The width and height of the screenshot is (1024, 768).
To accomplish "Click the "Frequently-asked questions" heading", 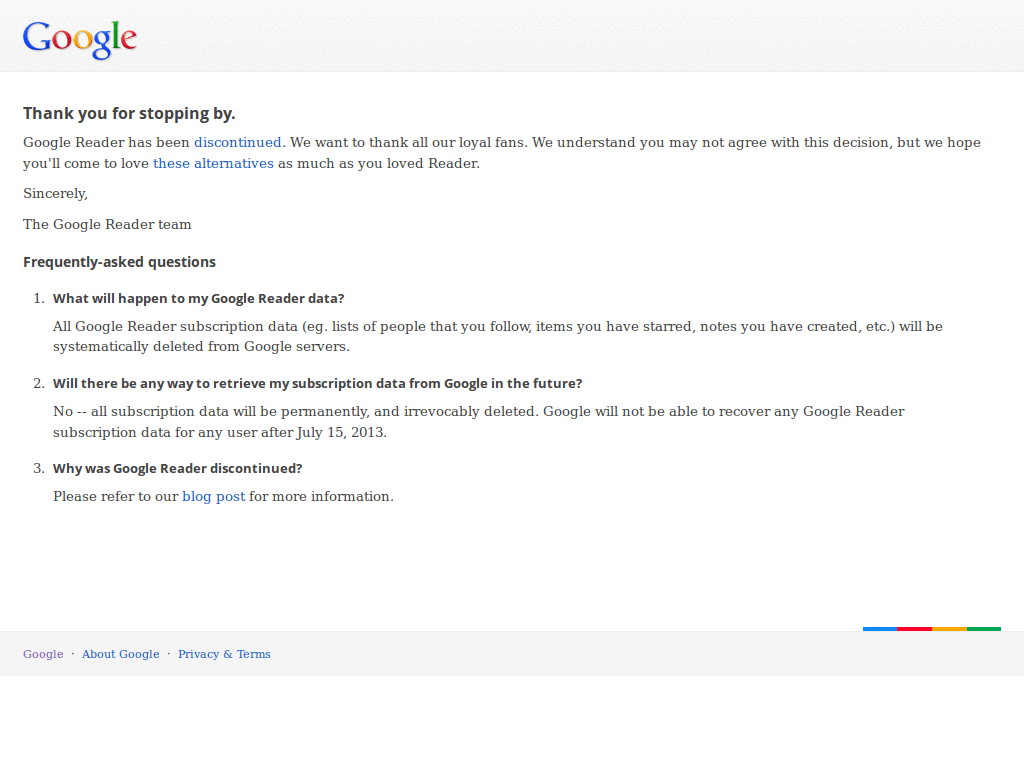I will (120, 262).
